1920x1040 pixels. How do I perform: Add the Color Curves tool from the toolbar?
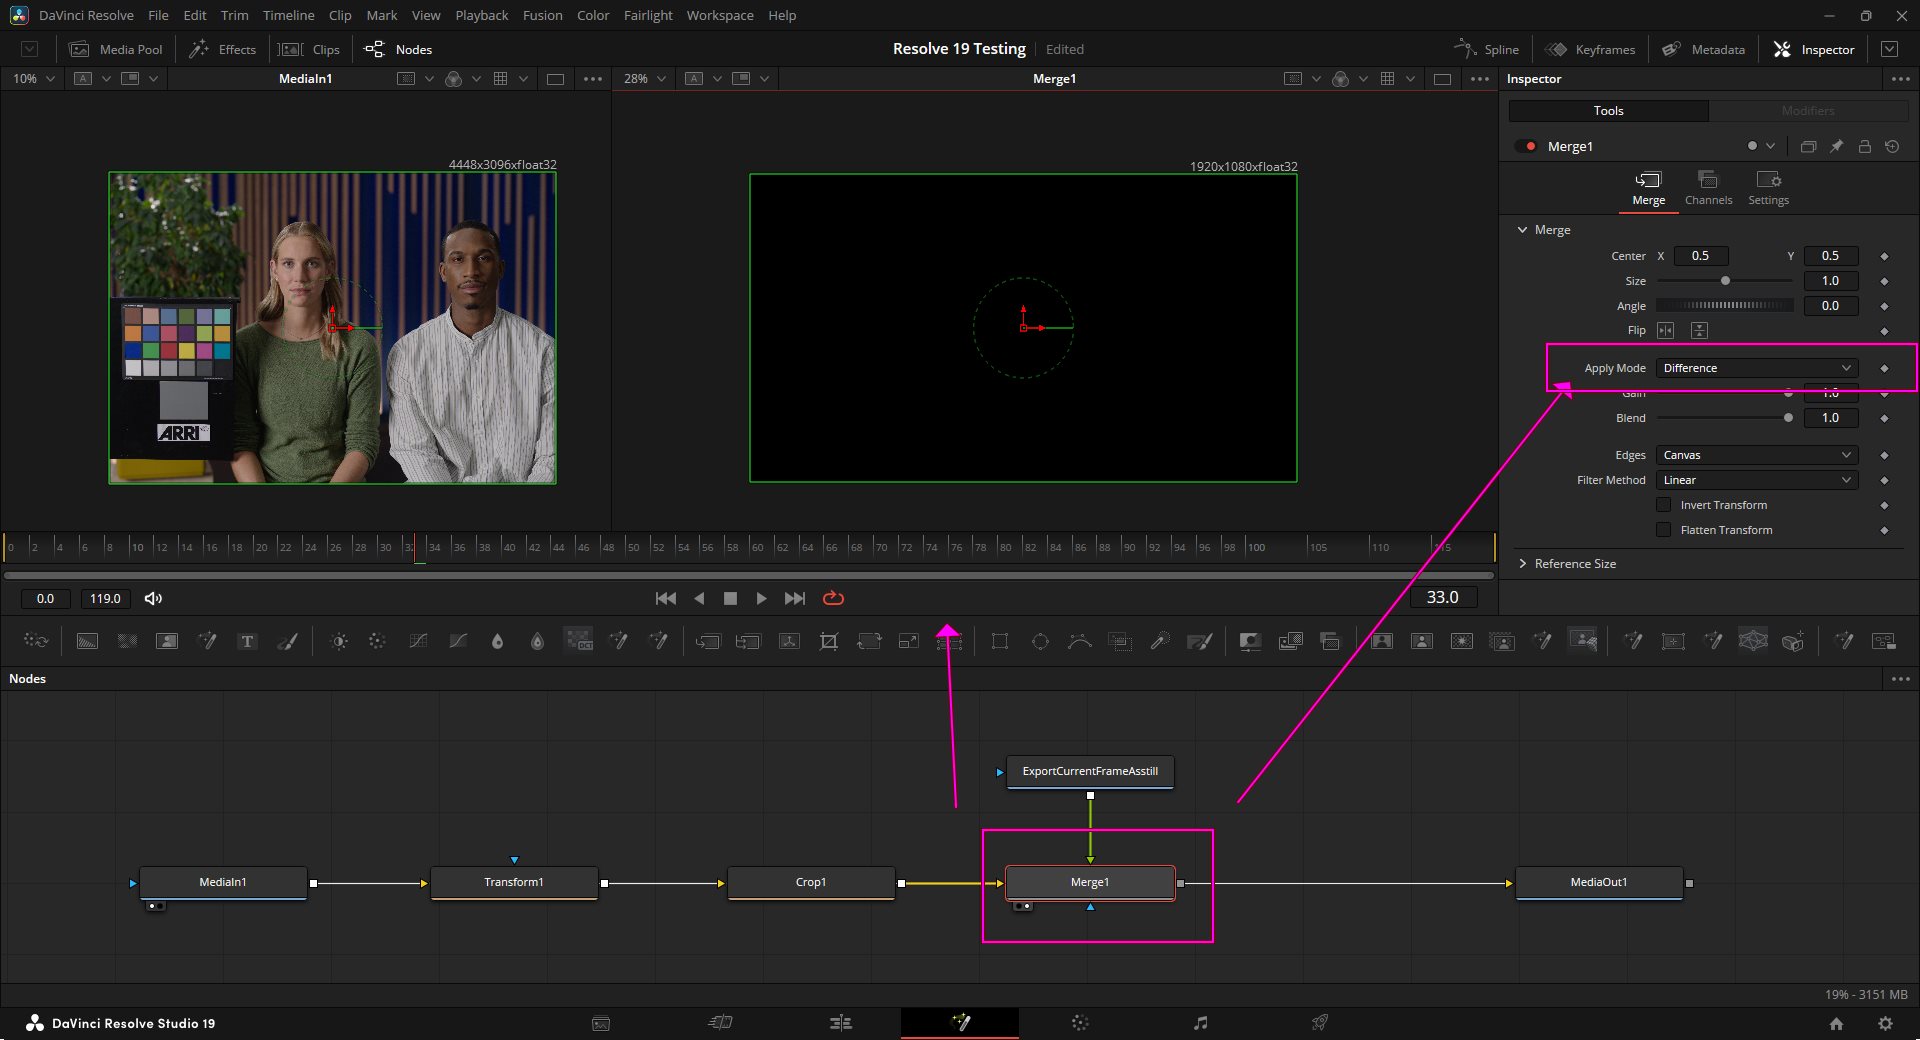coord(418,642)
